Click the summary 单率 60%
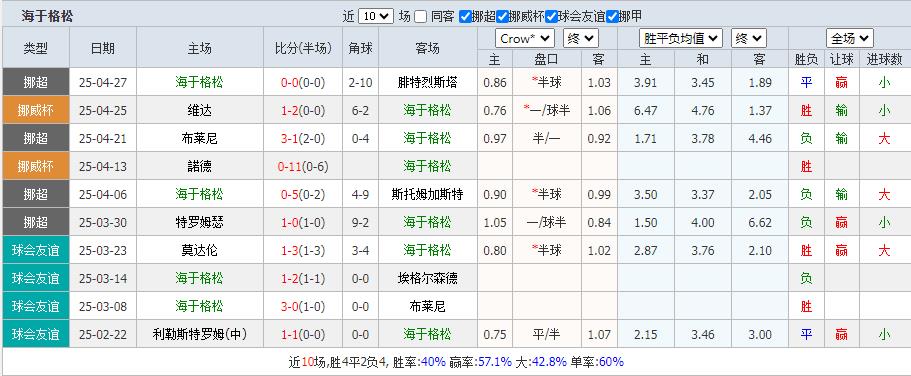 click(x=611, y=361)
